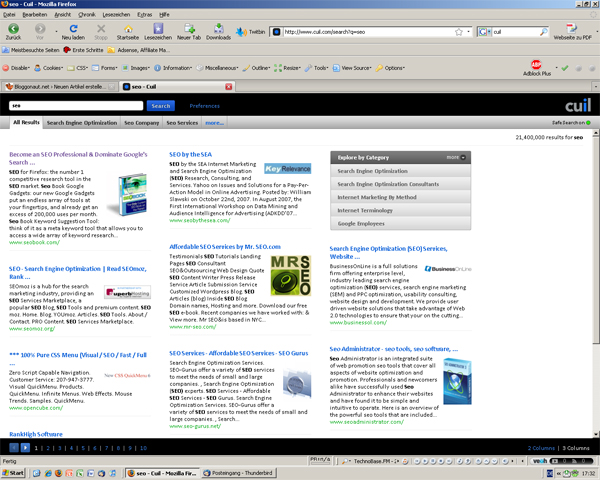This screenshot has width=600, height=480.
Task: Click the magnifier in the Firefox search box
Action: [x=543, y=32]
